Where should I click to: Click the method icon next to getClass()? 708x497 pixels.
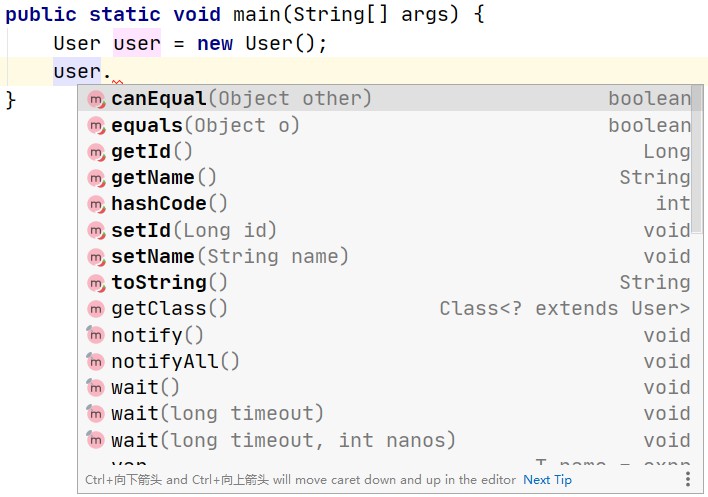click(x=96, y=309)
